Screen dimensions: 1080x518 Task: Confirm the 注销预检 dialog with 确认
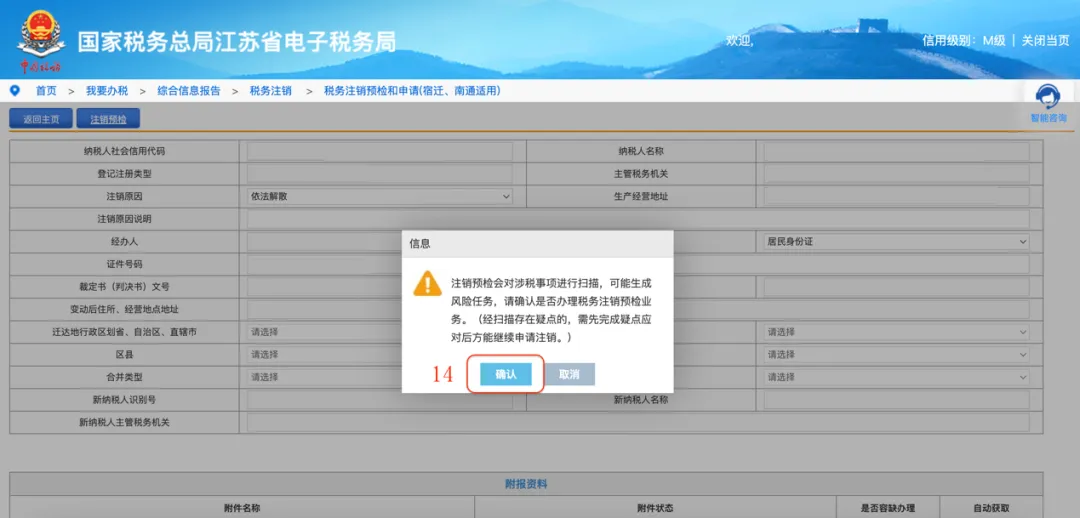(x=506, y=374)
